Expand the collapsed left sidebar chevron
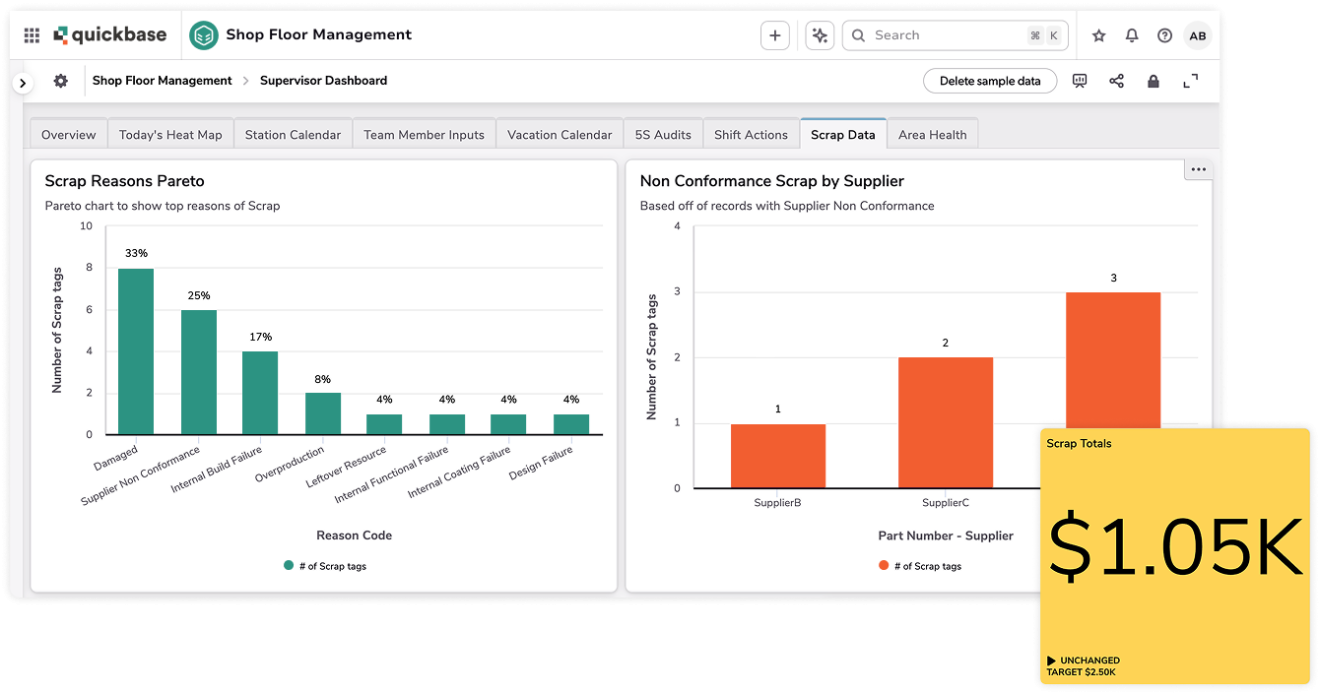This screenshot has height=694, width=1320. click(x=22, y=82)
